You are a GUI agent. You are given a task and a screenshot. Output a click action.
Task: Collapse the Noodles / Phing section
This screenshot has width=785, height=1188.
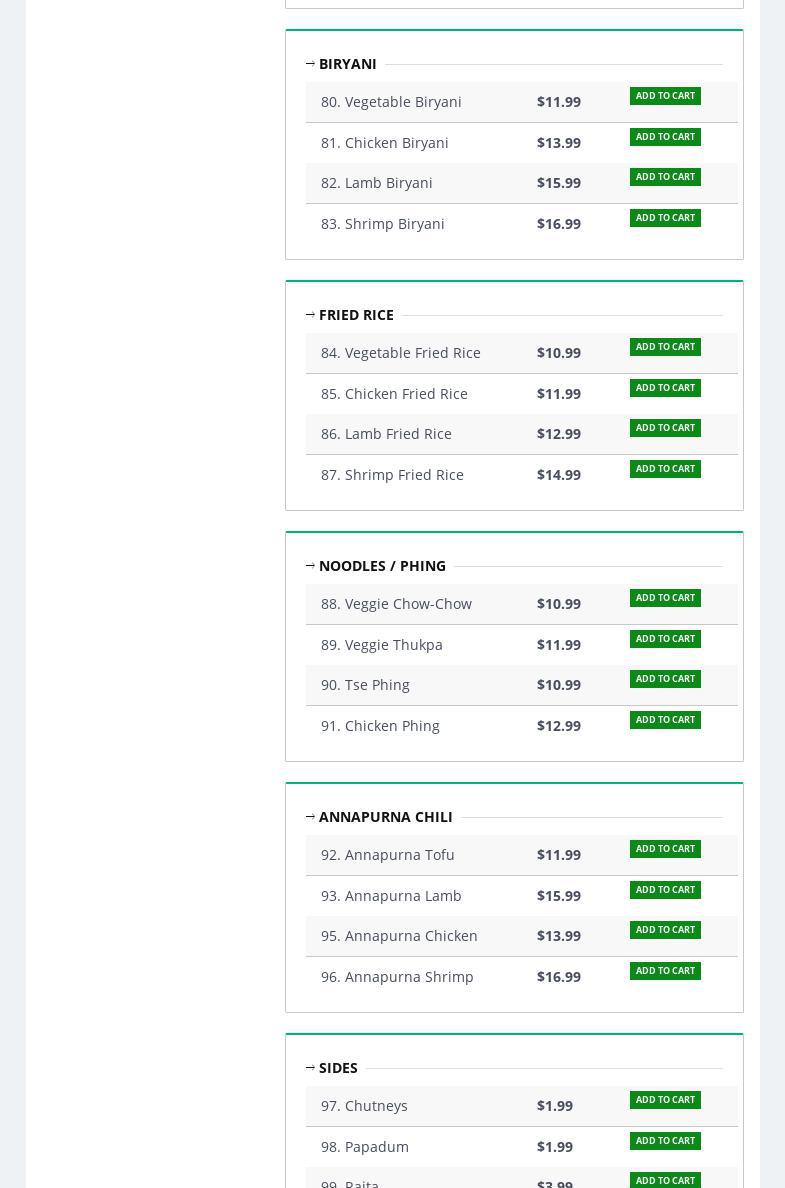[311, 566]
